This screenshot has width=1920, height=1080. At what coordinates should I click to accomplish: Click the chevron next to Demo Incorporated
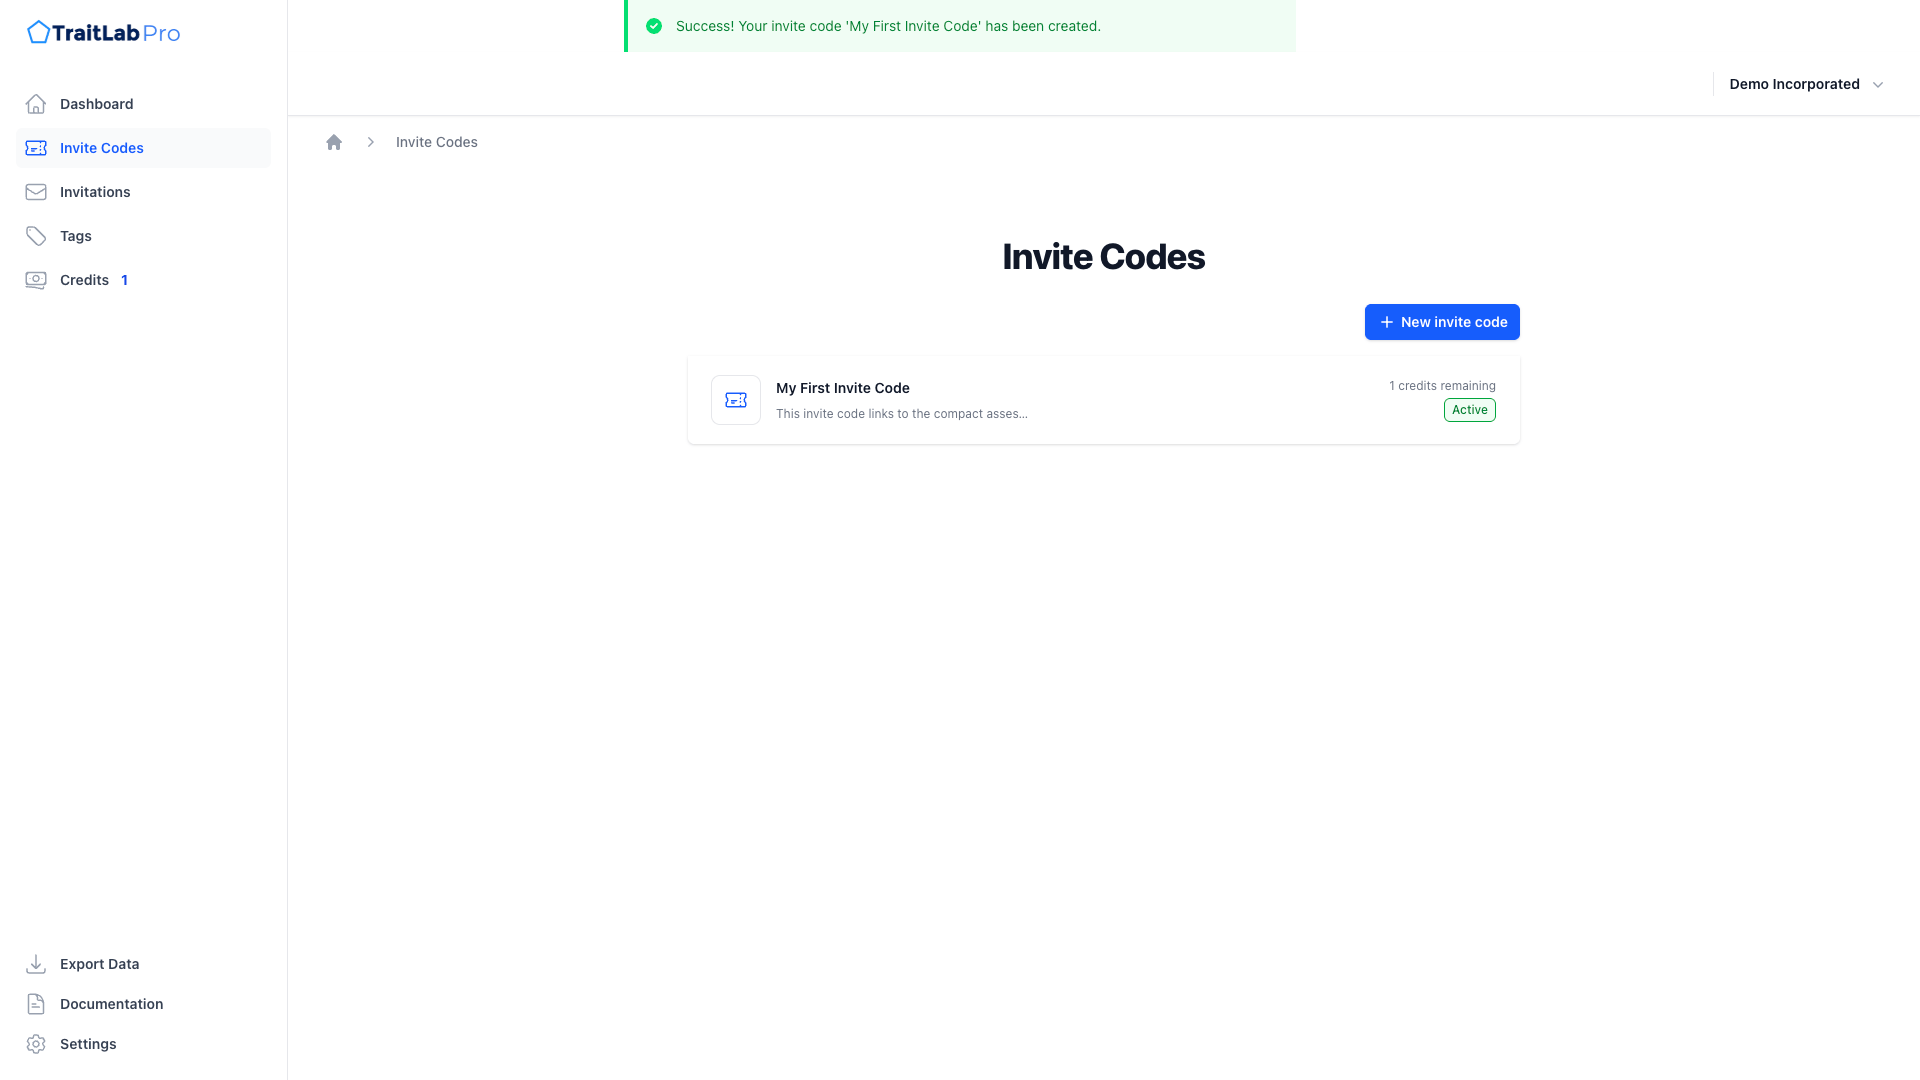(1877, 85)
